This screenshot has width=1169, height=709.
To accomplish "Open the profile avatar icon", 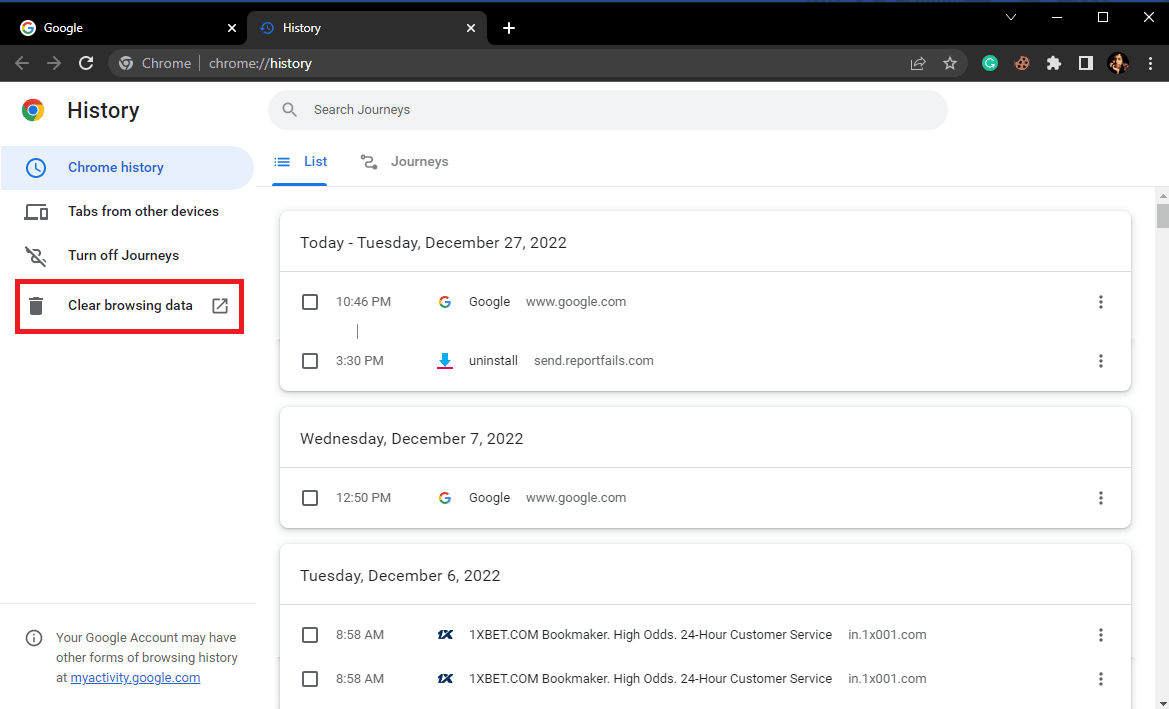I will (1118, 63).
